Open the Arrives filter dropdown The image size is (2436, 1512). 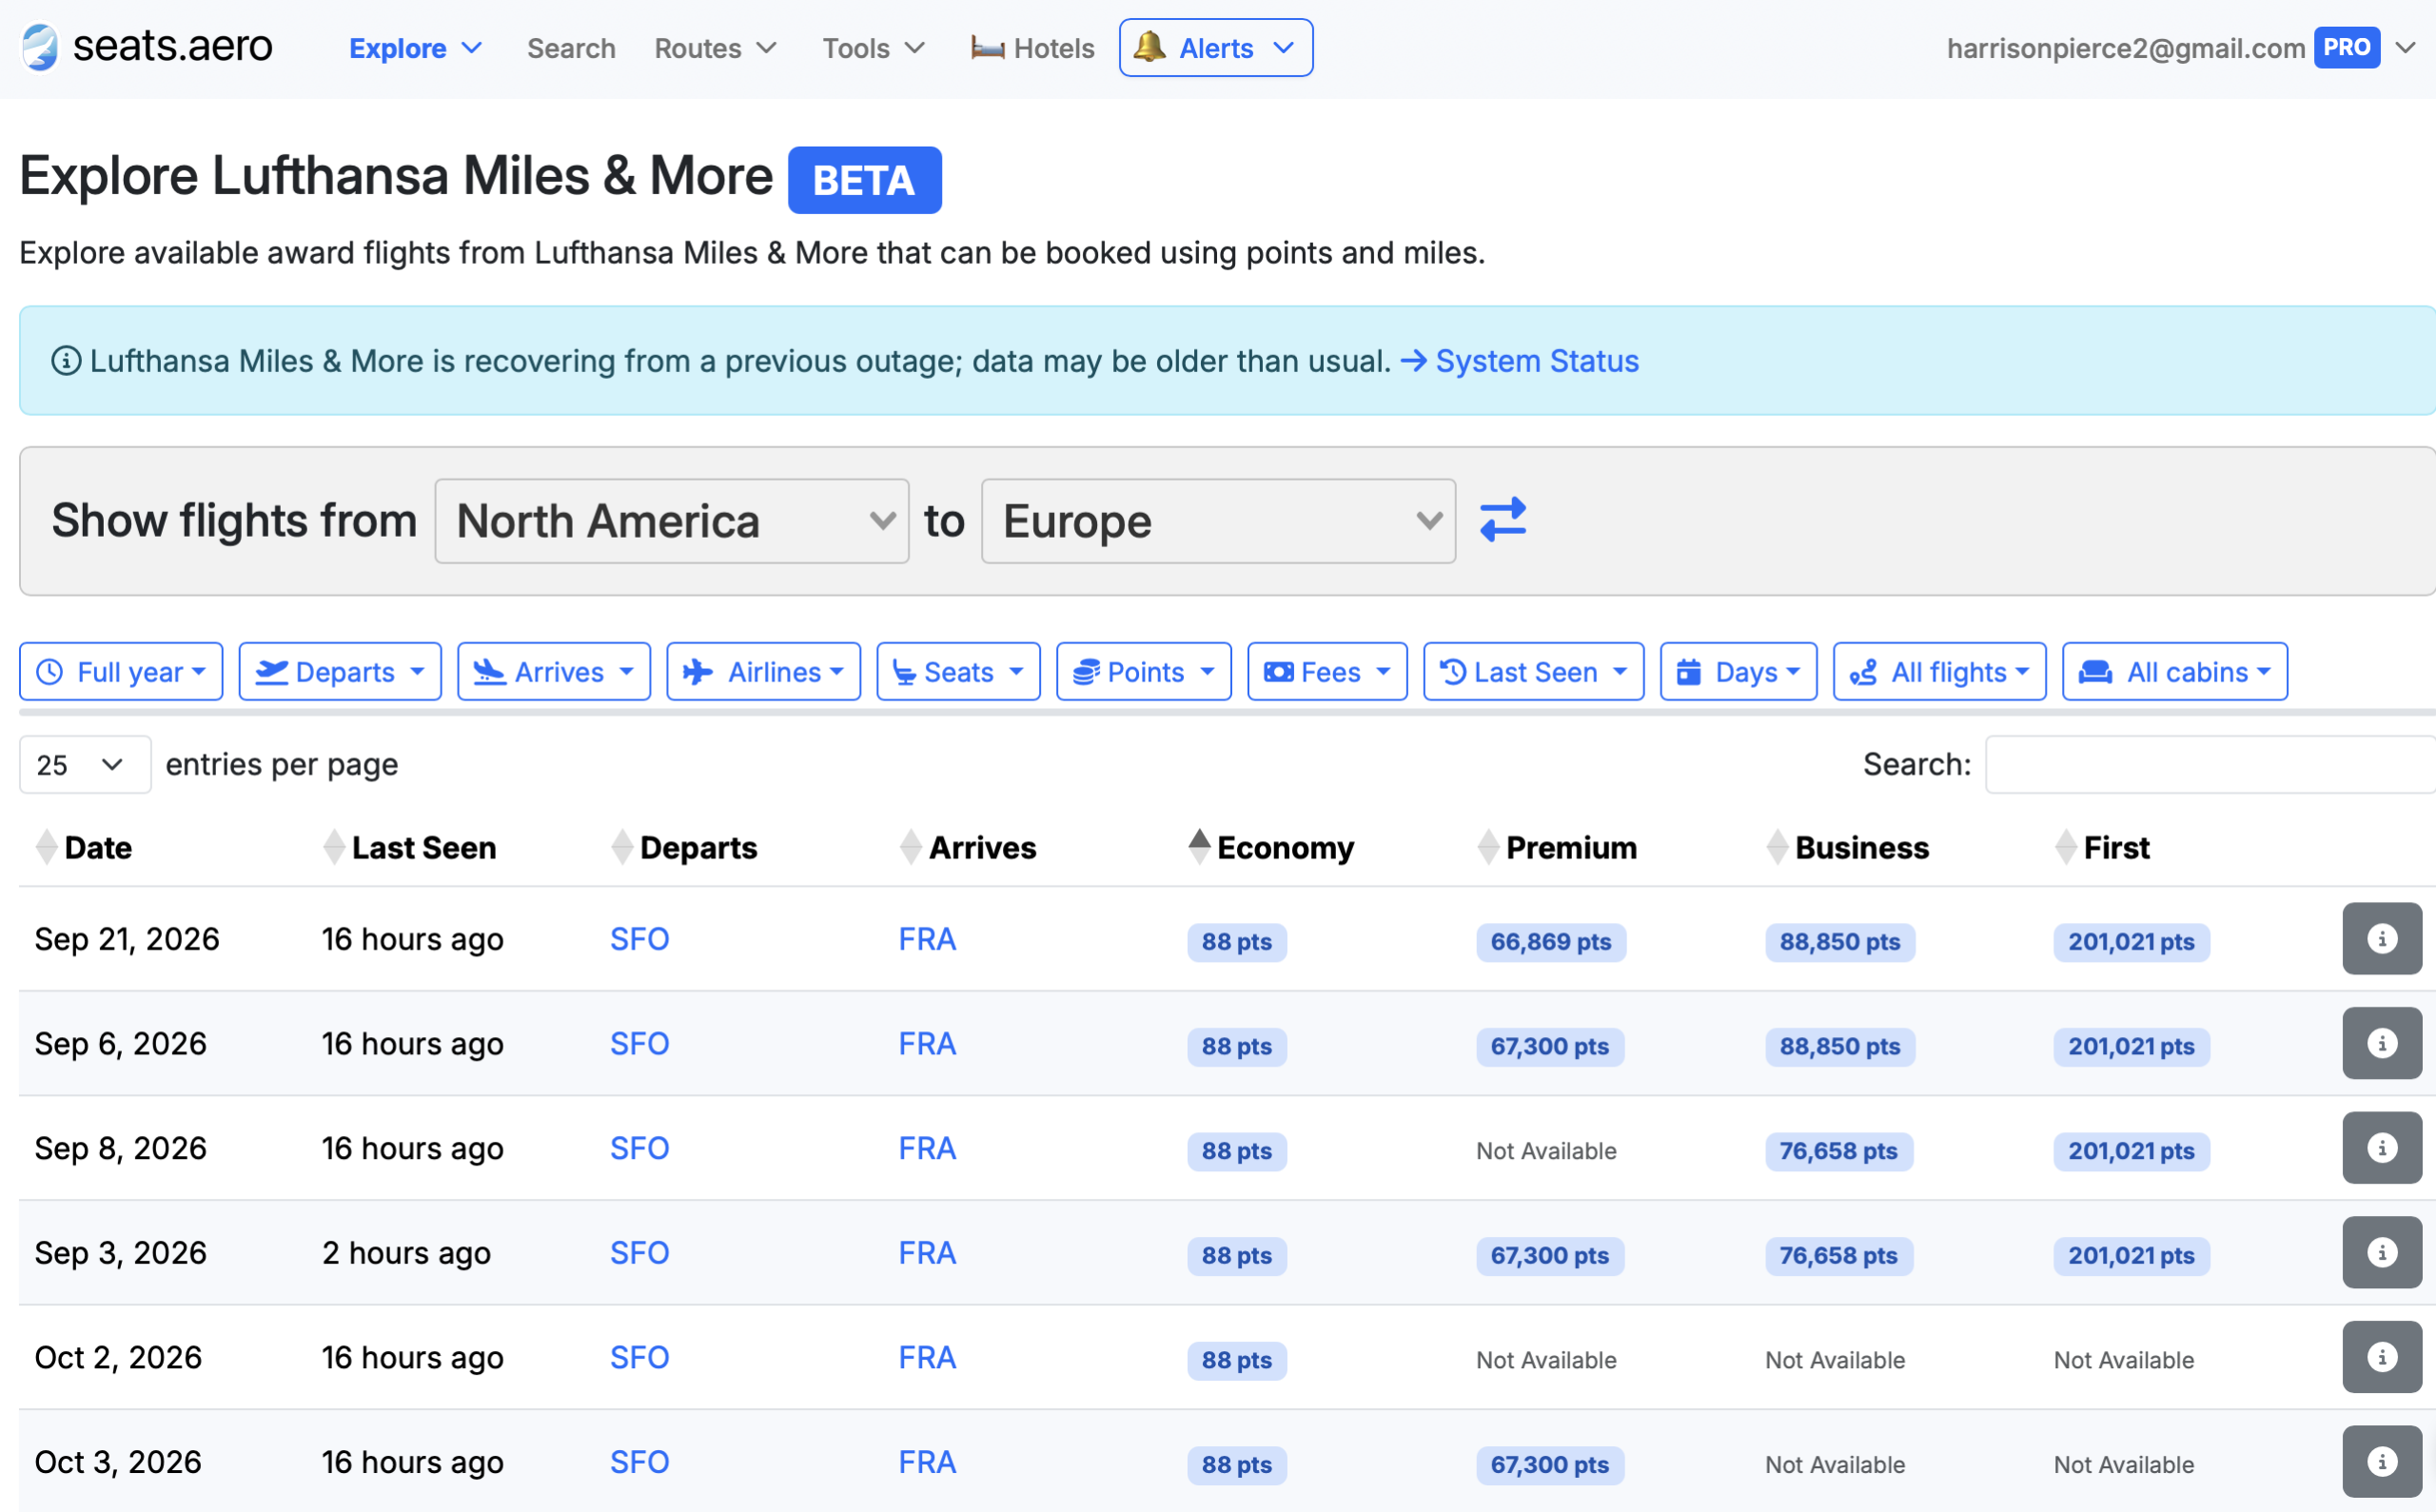pos(554,672)
